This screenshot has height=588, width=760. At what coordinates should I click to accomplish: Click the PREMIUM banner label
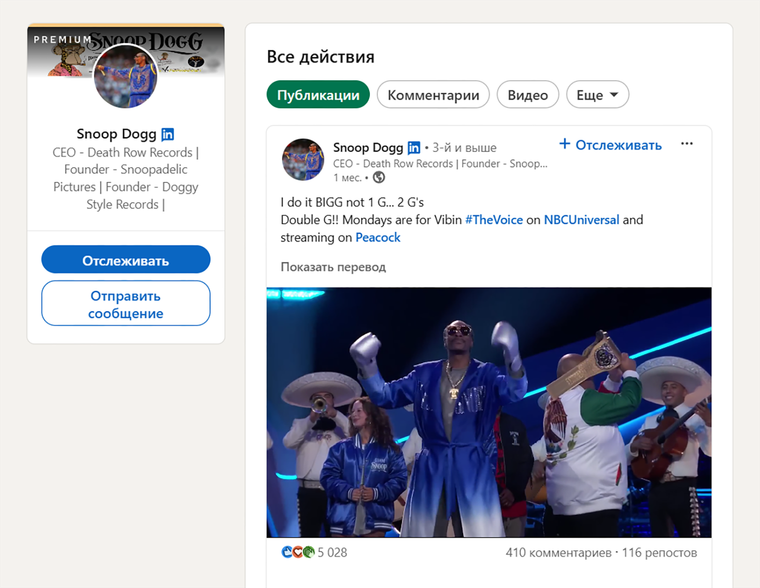(63, 39)
